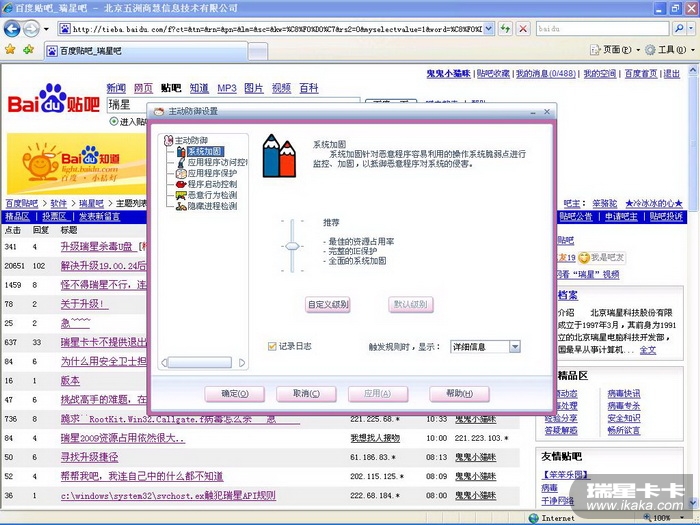Screen dimensions: 700x525
Task: Click the browser Forward arrow button
Action: click(31, 29)
